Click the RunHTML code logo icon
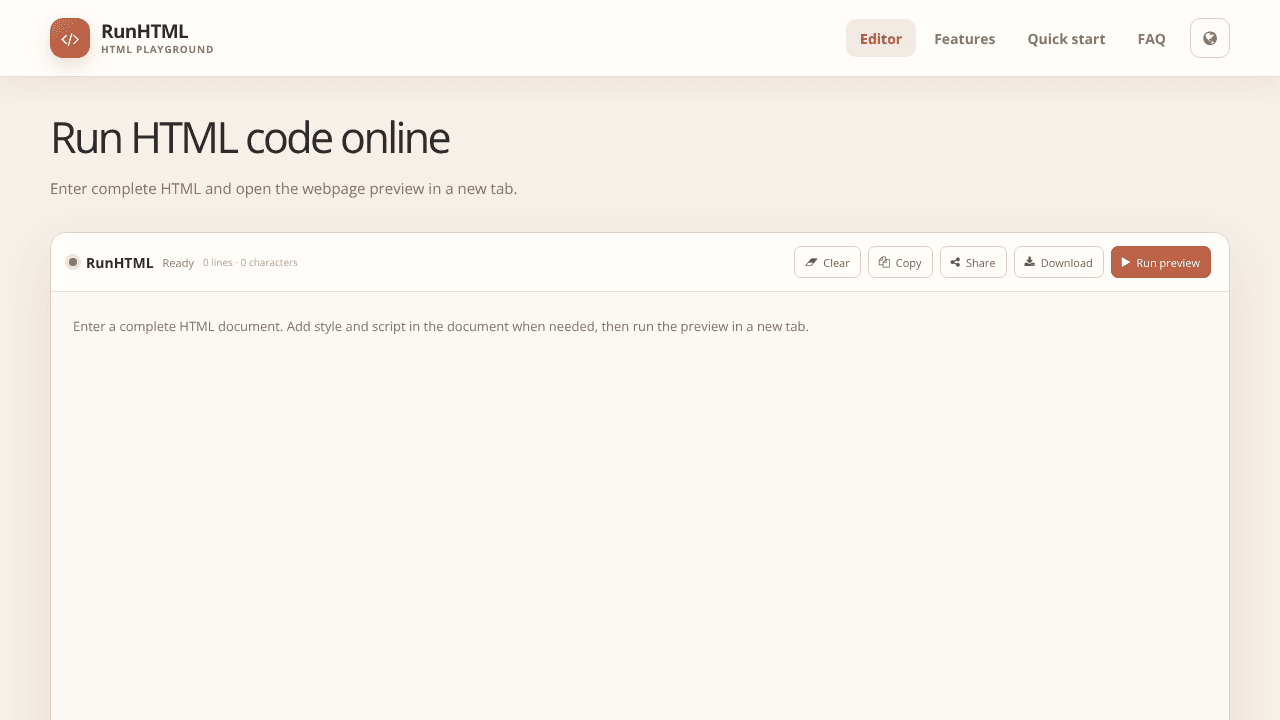 pos(70,38)
